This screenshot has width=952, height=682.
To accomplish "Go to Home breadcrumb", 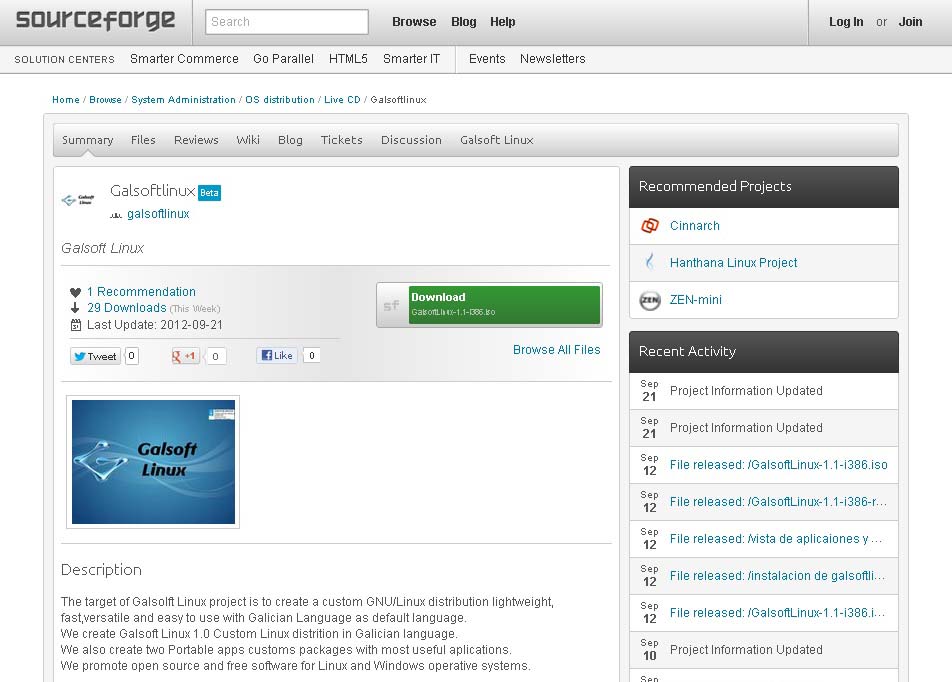I will click(66, 100).
